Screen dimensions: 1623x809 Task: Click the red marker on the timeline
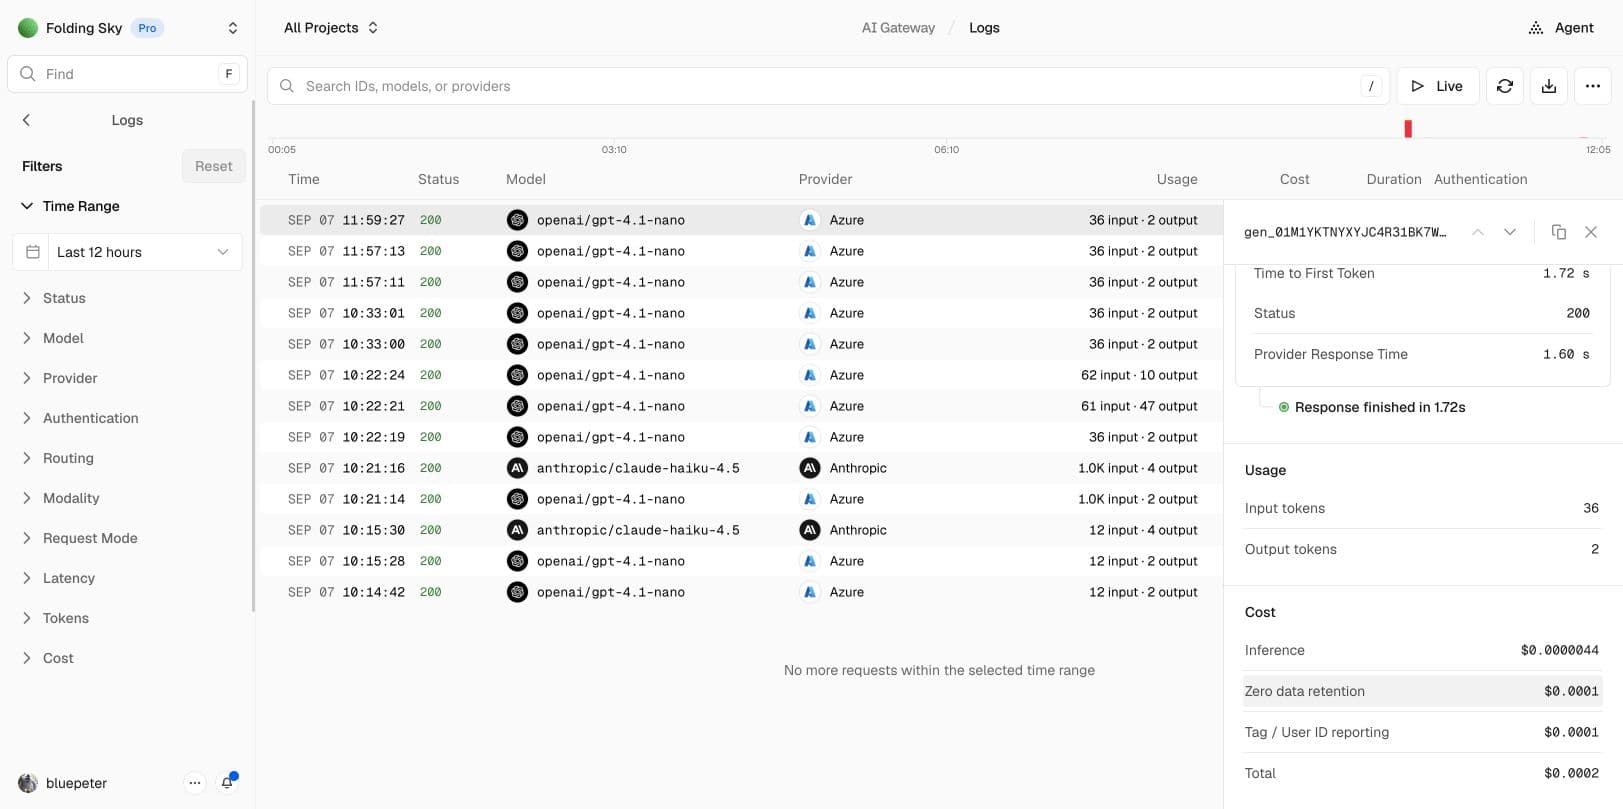point(1408,128)
